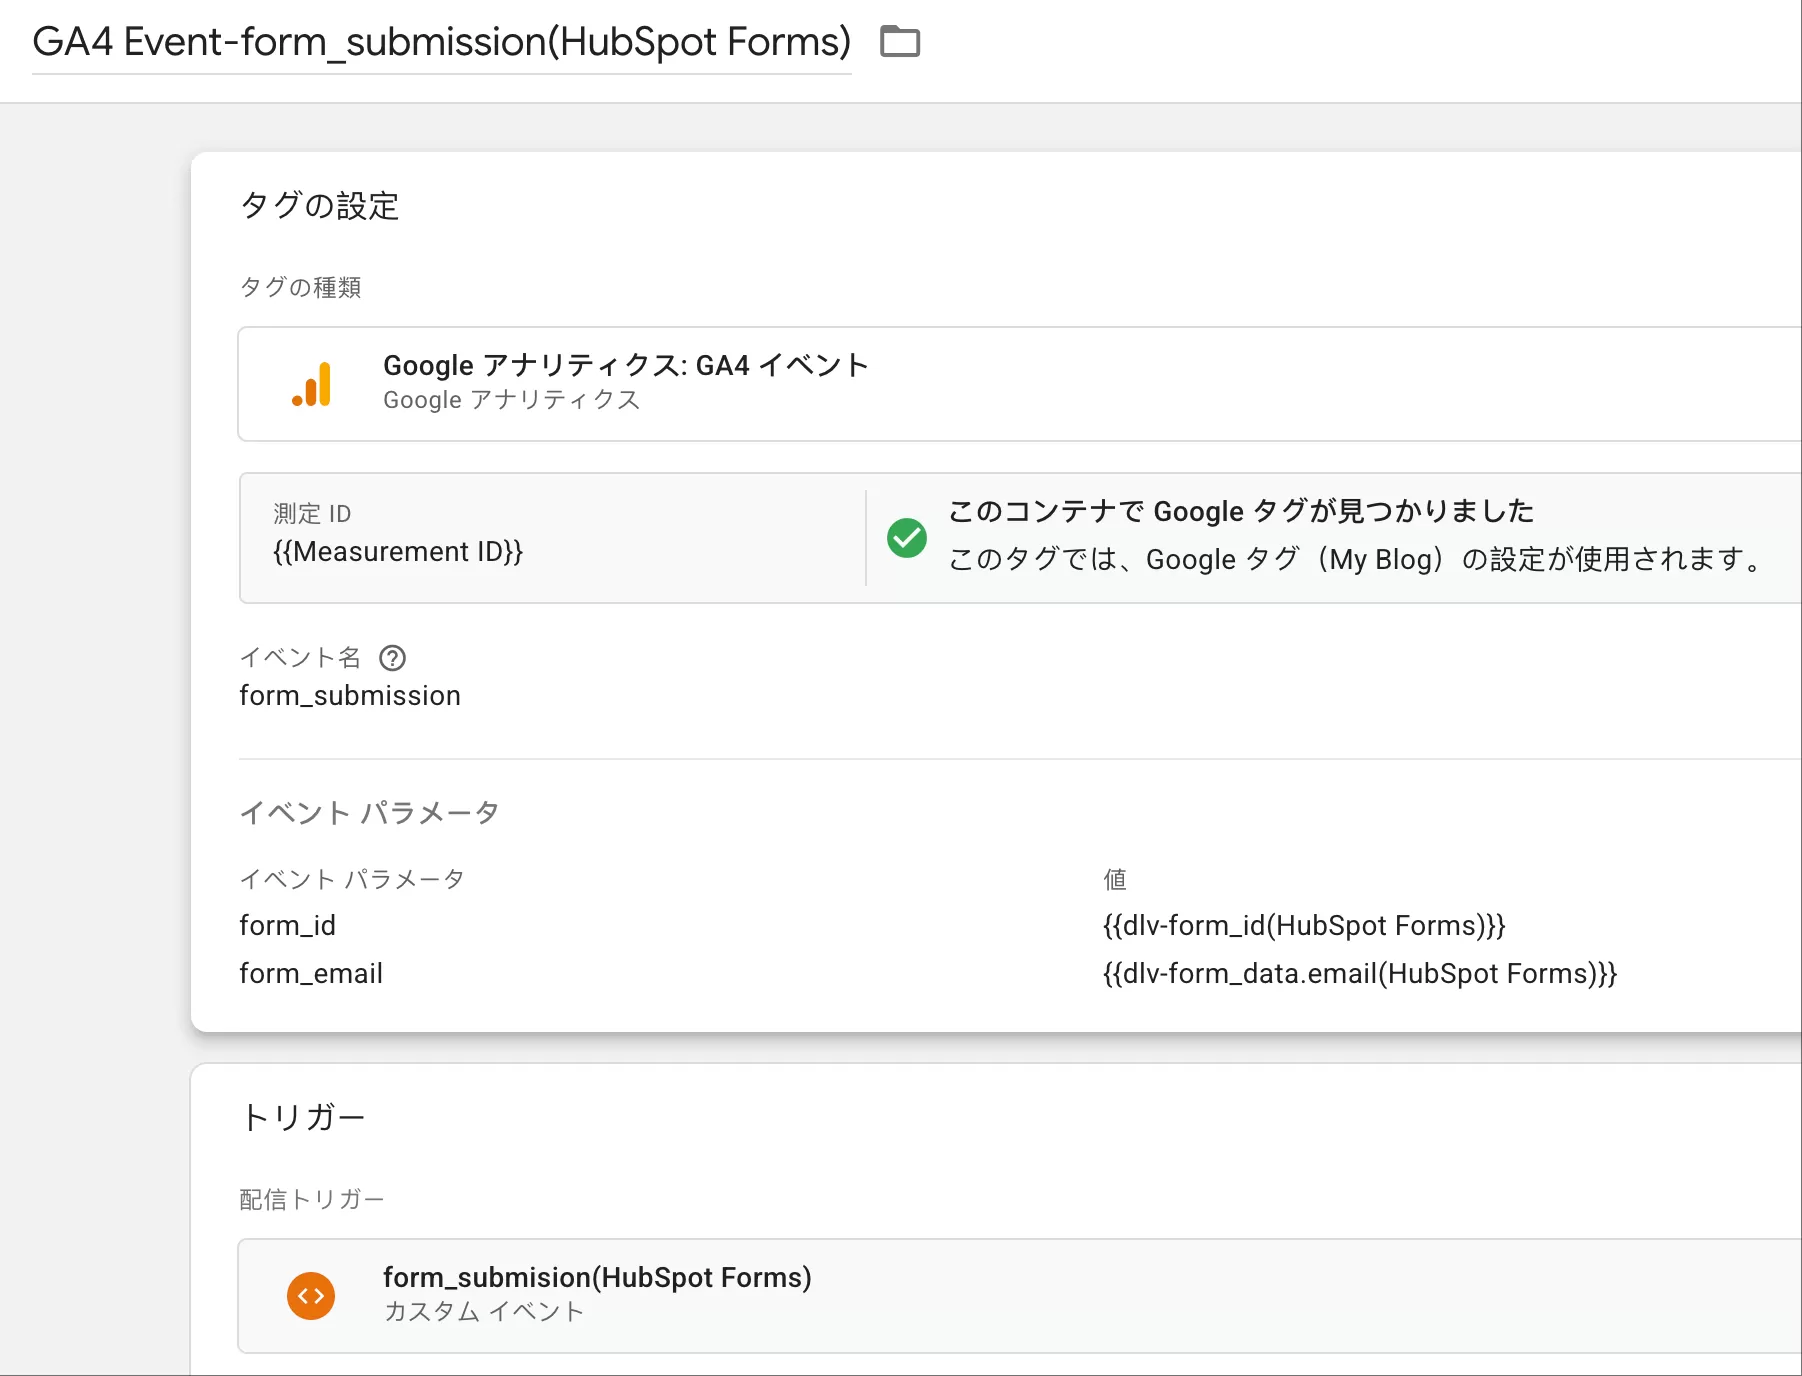1802x1376 pixels.
Task: Click the 測定 ID label
Action: click(x=312, y=514)
